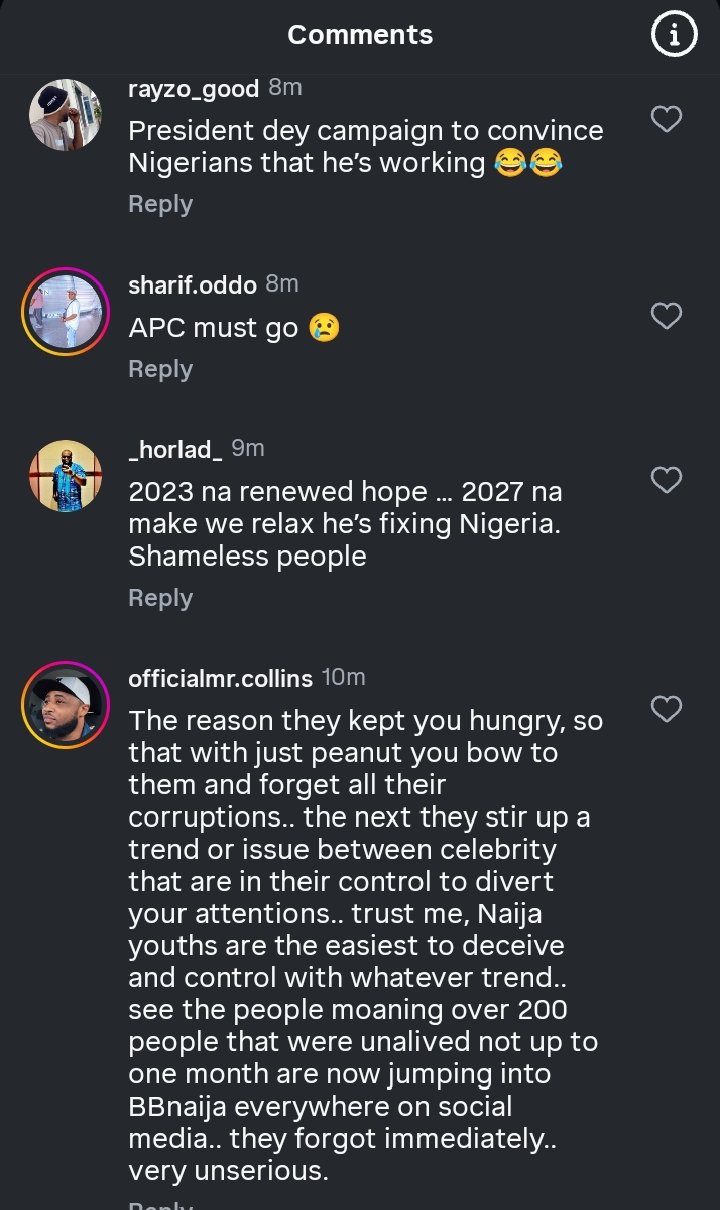Like rayzo_good's comment with heart icon
This screenshot has width=720, height=1210.
coord(666,119)
